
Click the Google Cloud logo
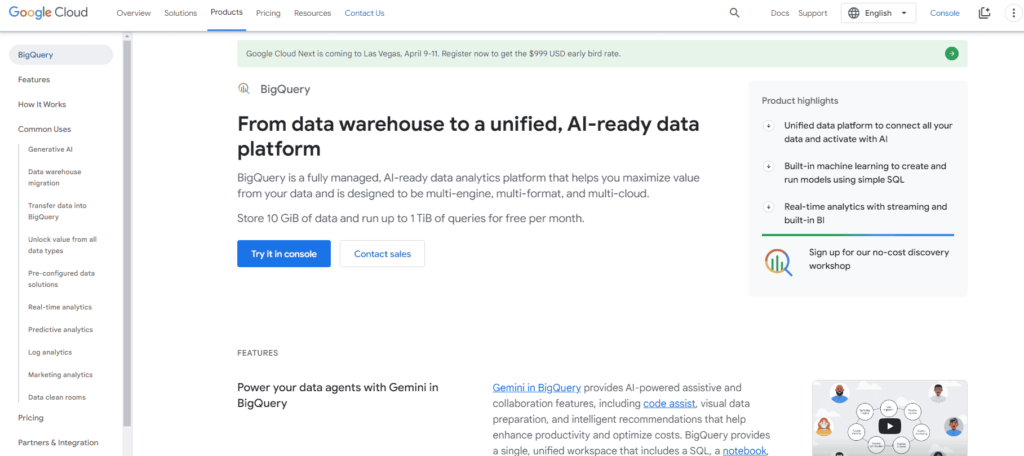point(48,12)
